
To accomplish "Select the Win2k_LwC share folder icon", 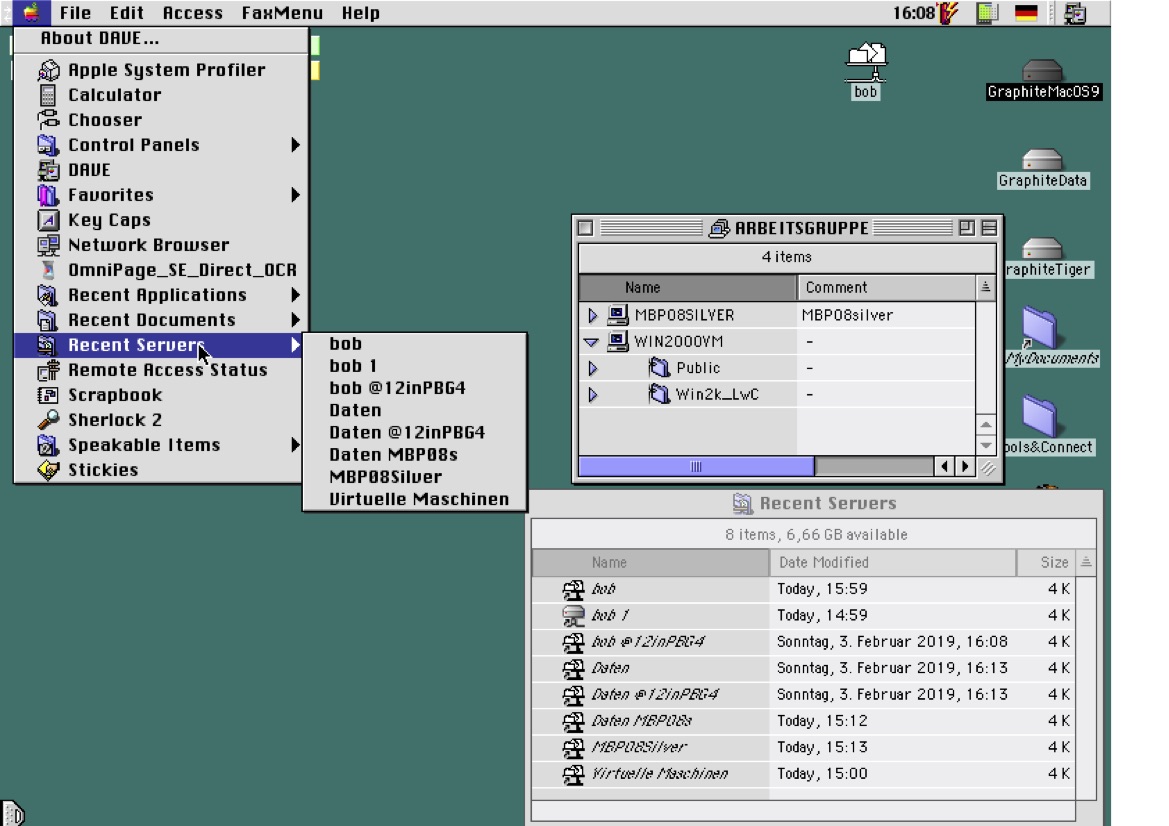I will tap(659, 394).
